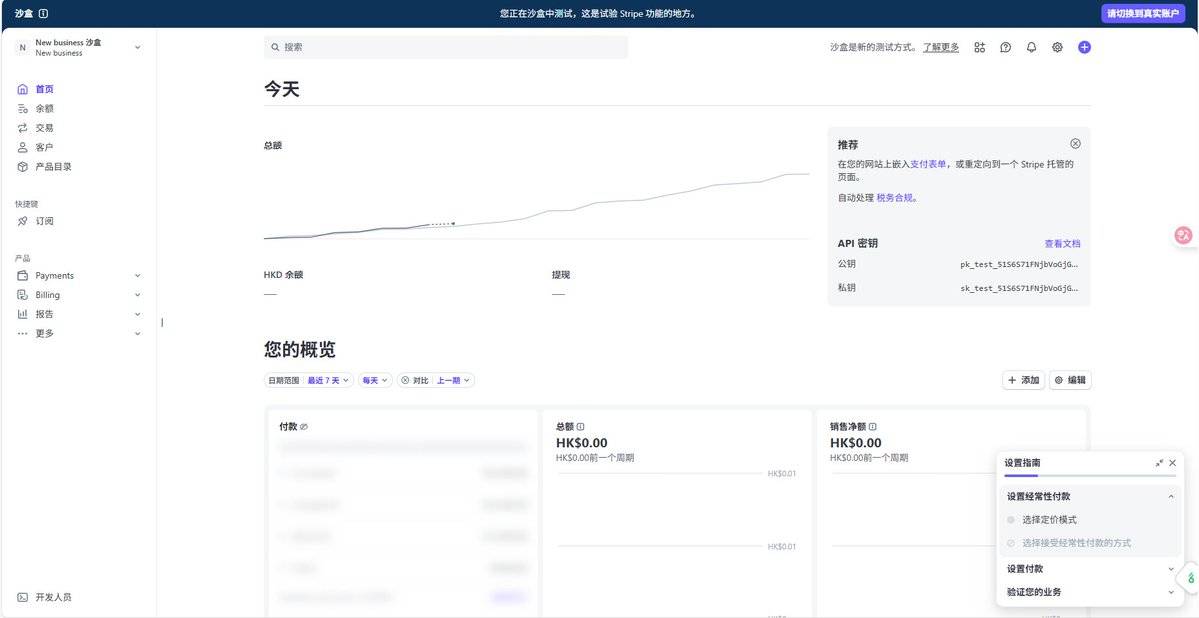Viewport: 1199px width, 618px height.
Task: Minimize the 设置指南 panel
Action: tap(1159, 463)
